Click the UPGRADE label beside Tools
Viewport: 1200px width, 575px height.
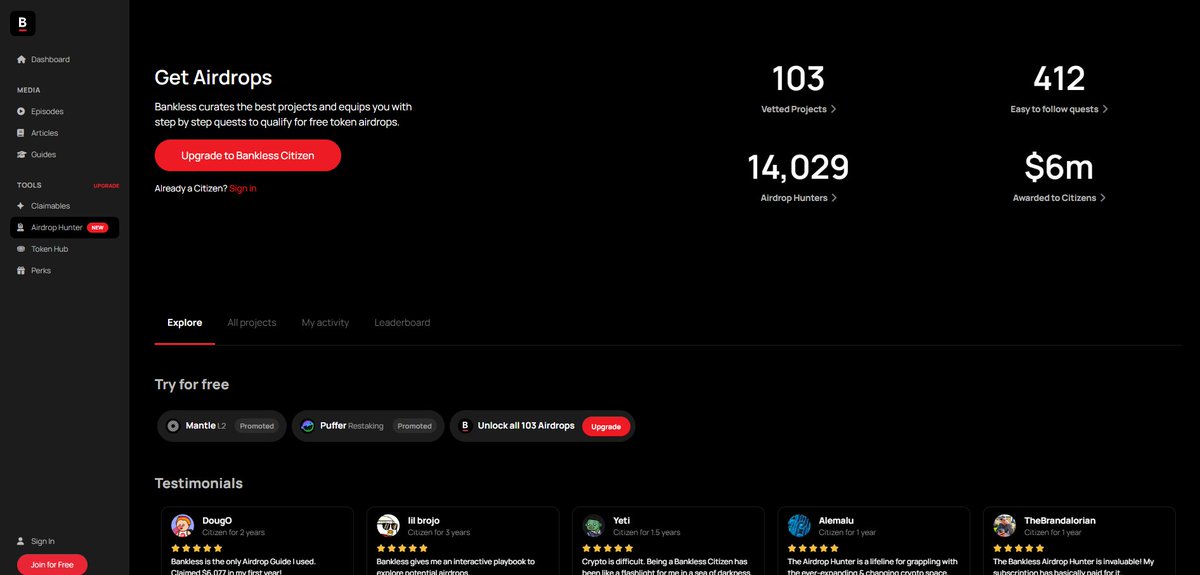[x=106, y=186]
